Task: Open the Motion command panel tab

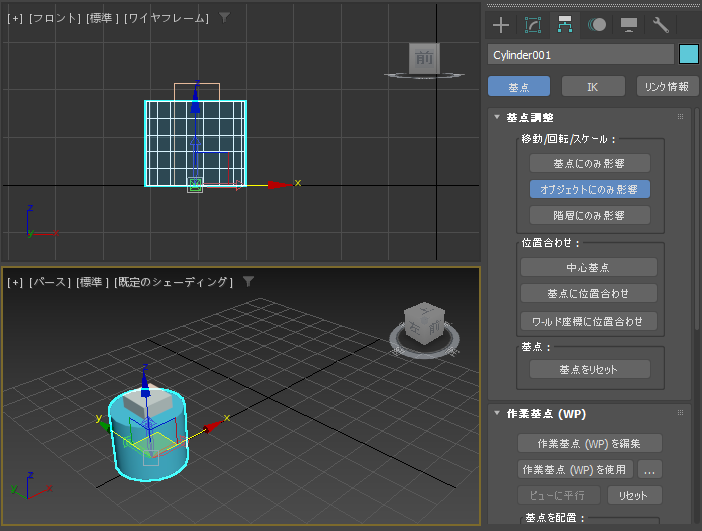Action: point(597,25)
